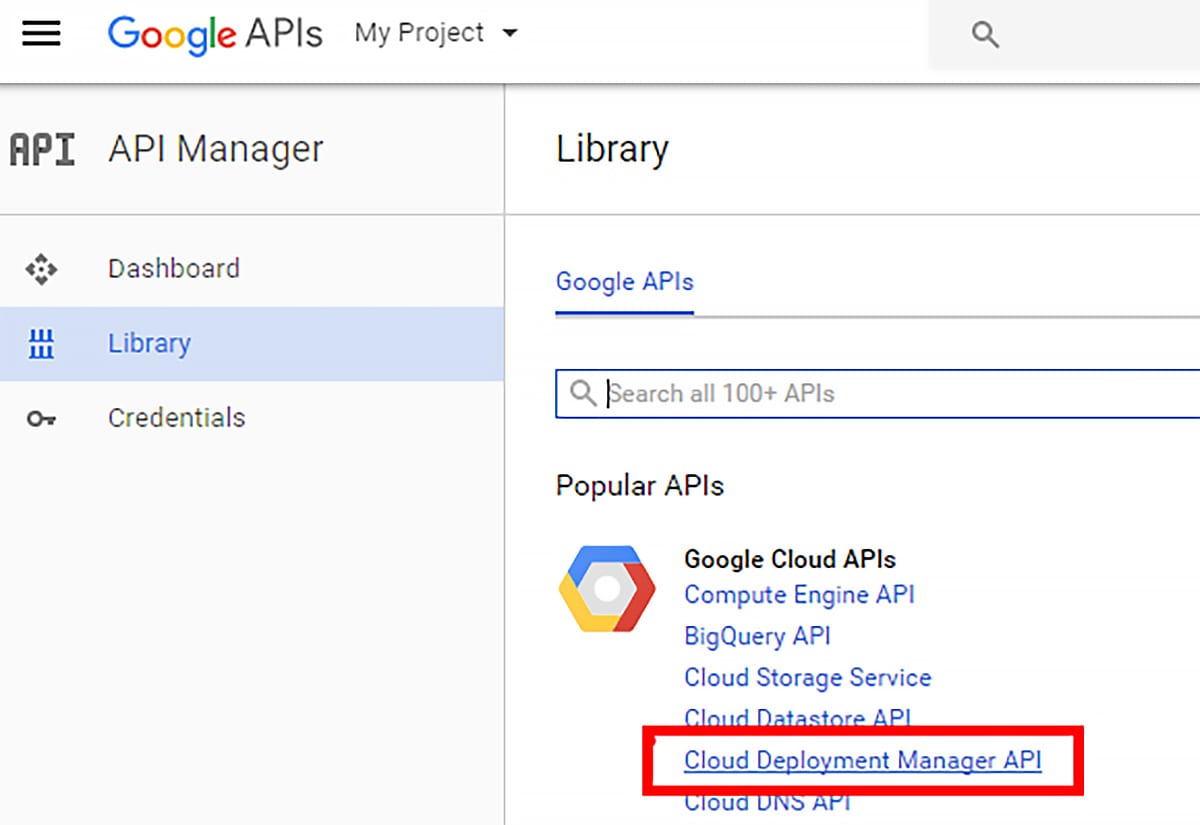Click the search icon inside API search box

(x=583, y=393)
